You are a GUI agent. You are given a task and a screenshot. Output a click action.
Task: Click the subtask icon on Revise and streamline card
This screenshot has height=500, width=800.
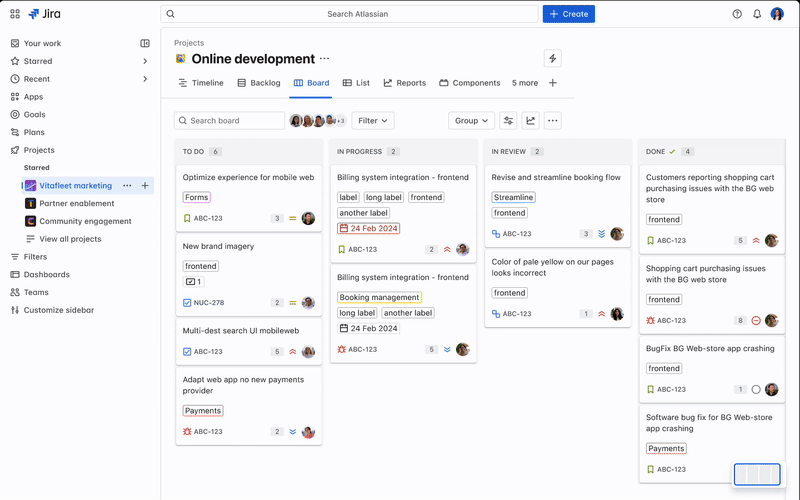pos(496,234)
